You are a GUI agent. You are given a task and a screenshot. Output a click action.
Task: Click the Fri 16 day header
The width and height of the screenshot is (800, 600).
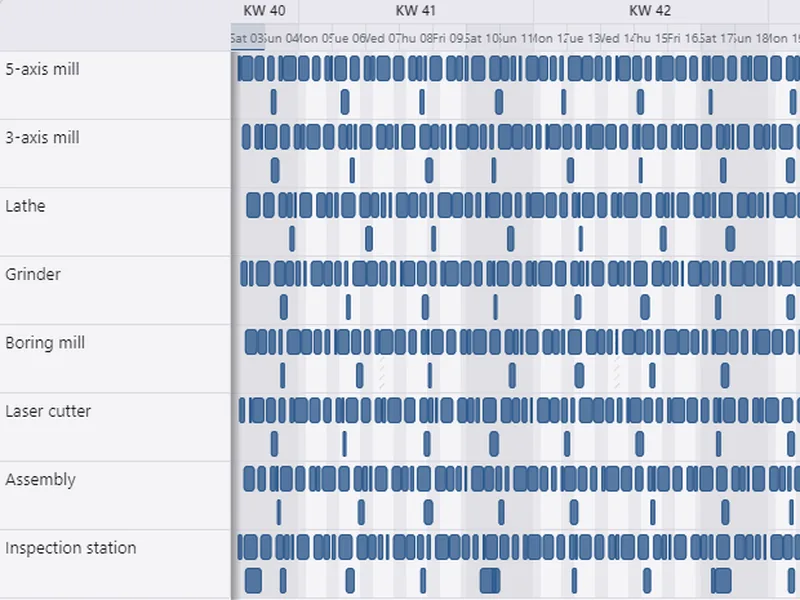[x=684, y=38]
